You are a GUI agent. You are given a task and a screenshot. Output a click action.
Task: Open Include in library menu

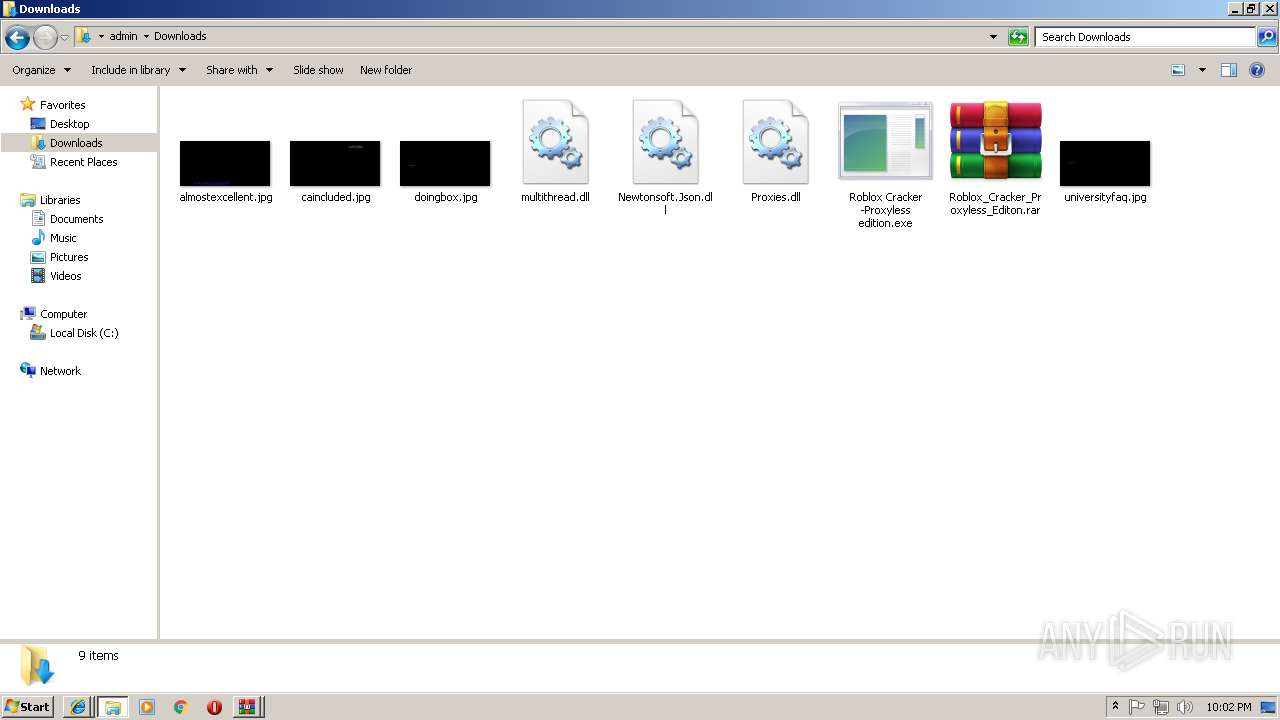(138, 70)
